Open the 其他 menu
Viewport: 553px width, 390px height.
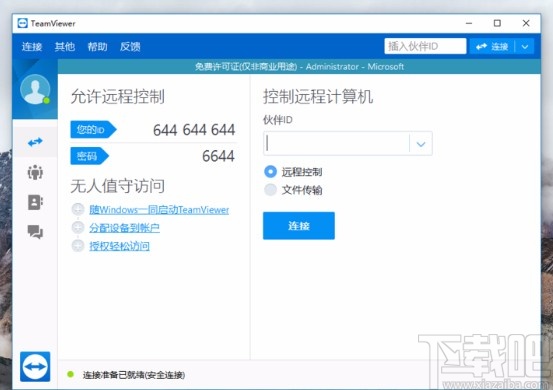point(65,47)
